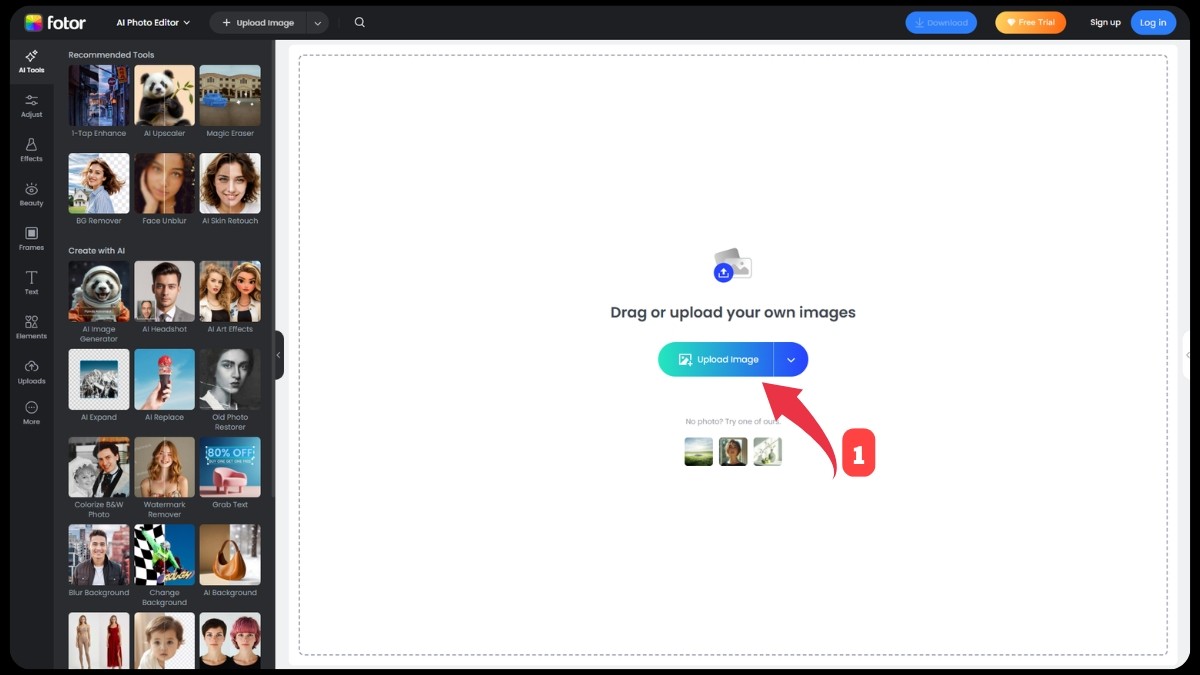Open the AI Photo Editor dropdown

(153, 22)
